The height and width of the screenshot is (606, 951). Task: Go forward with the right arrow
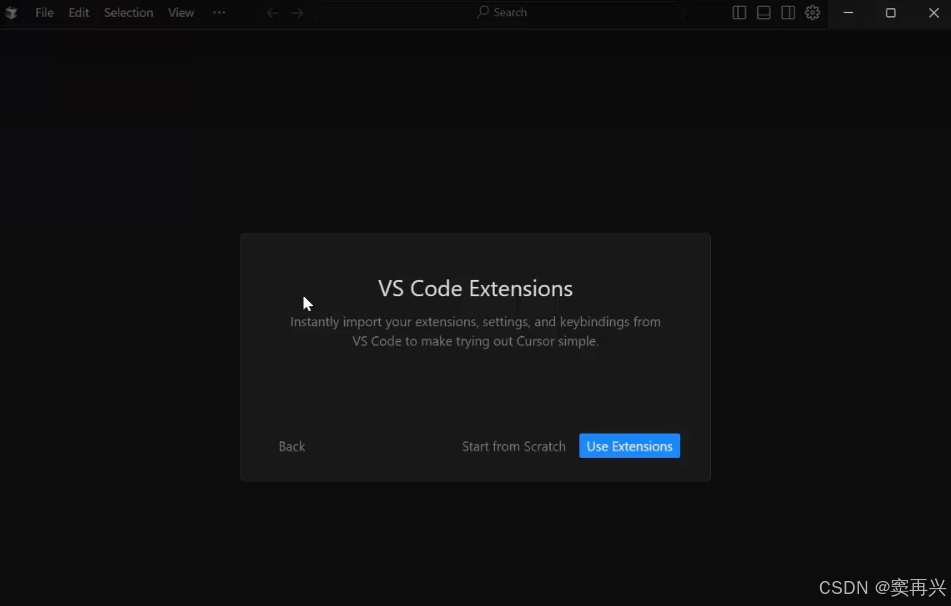point(297,13)
